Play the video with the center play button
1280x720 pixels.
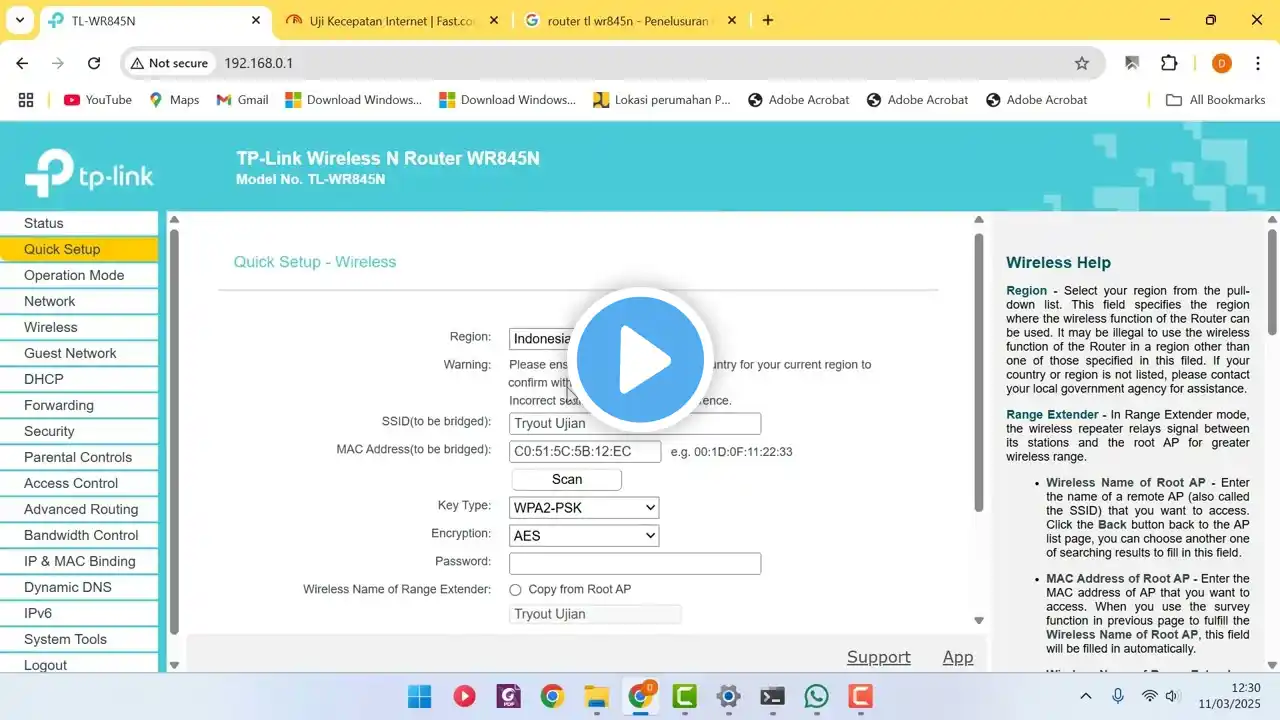coord(640,360)
